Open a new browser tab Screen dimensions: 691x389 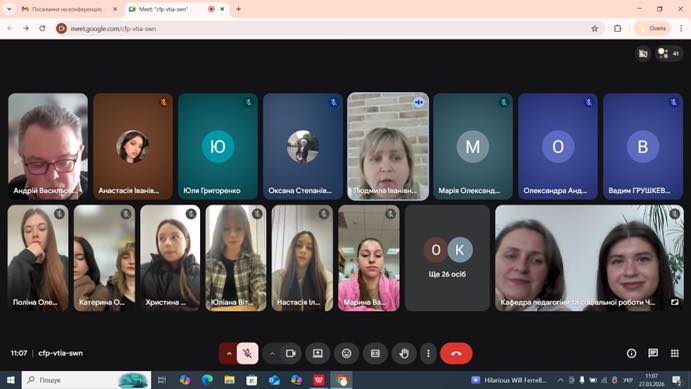click(x=238, y=9)
